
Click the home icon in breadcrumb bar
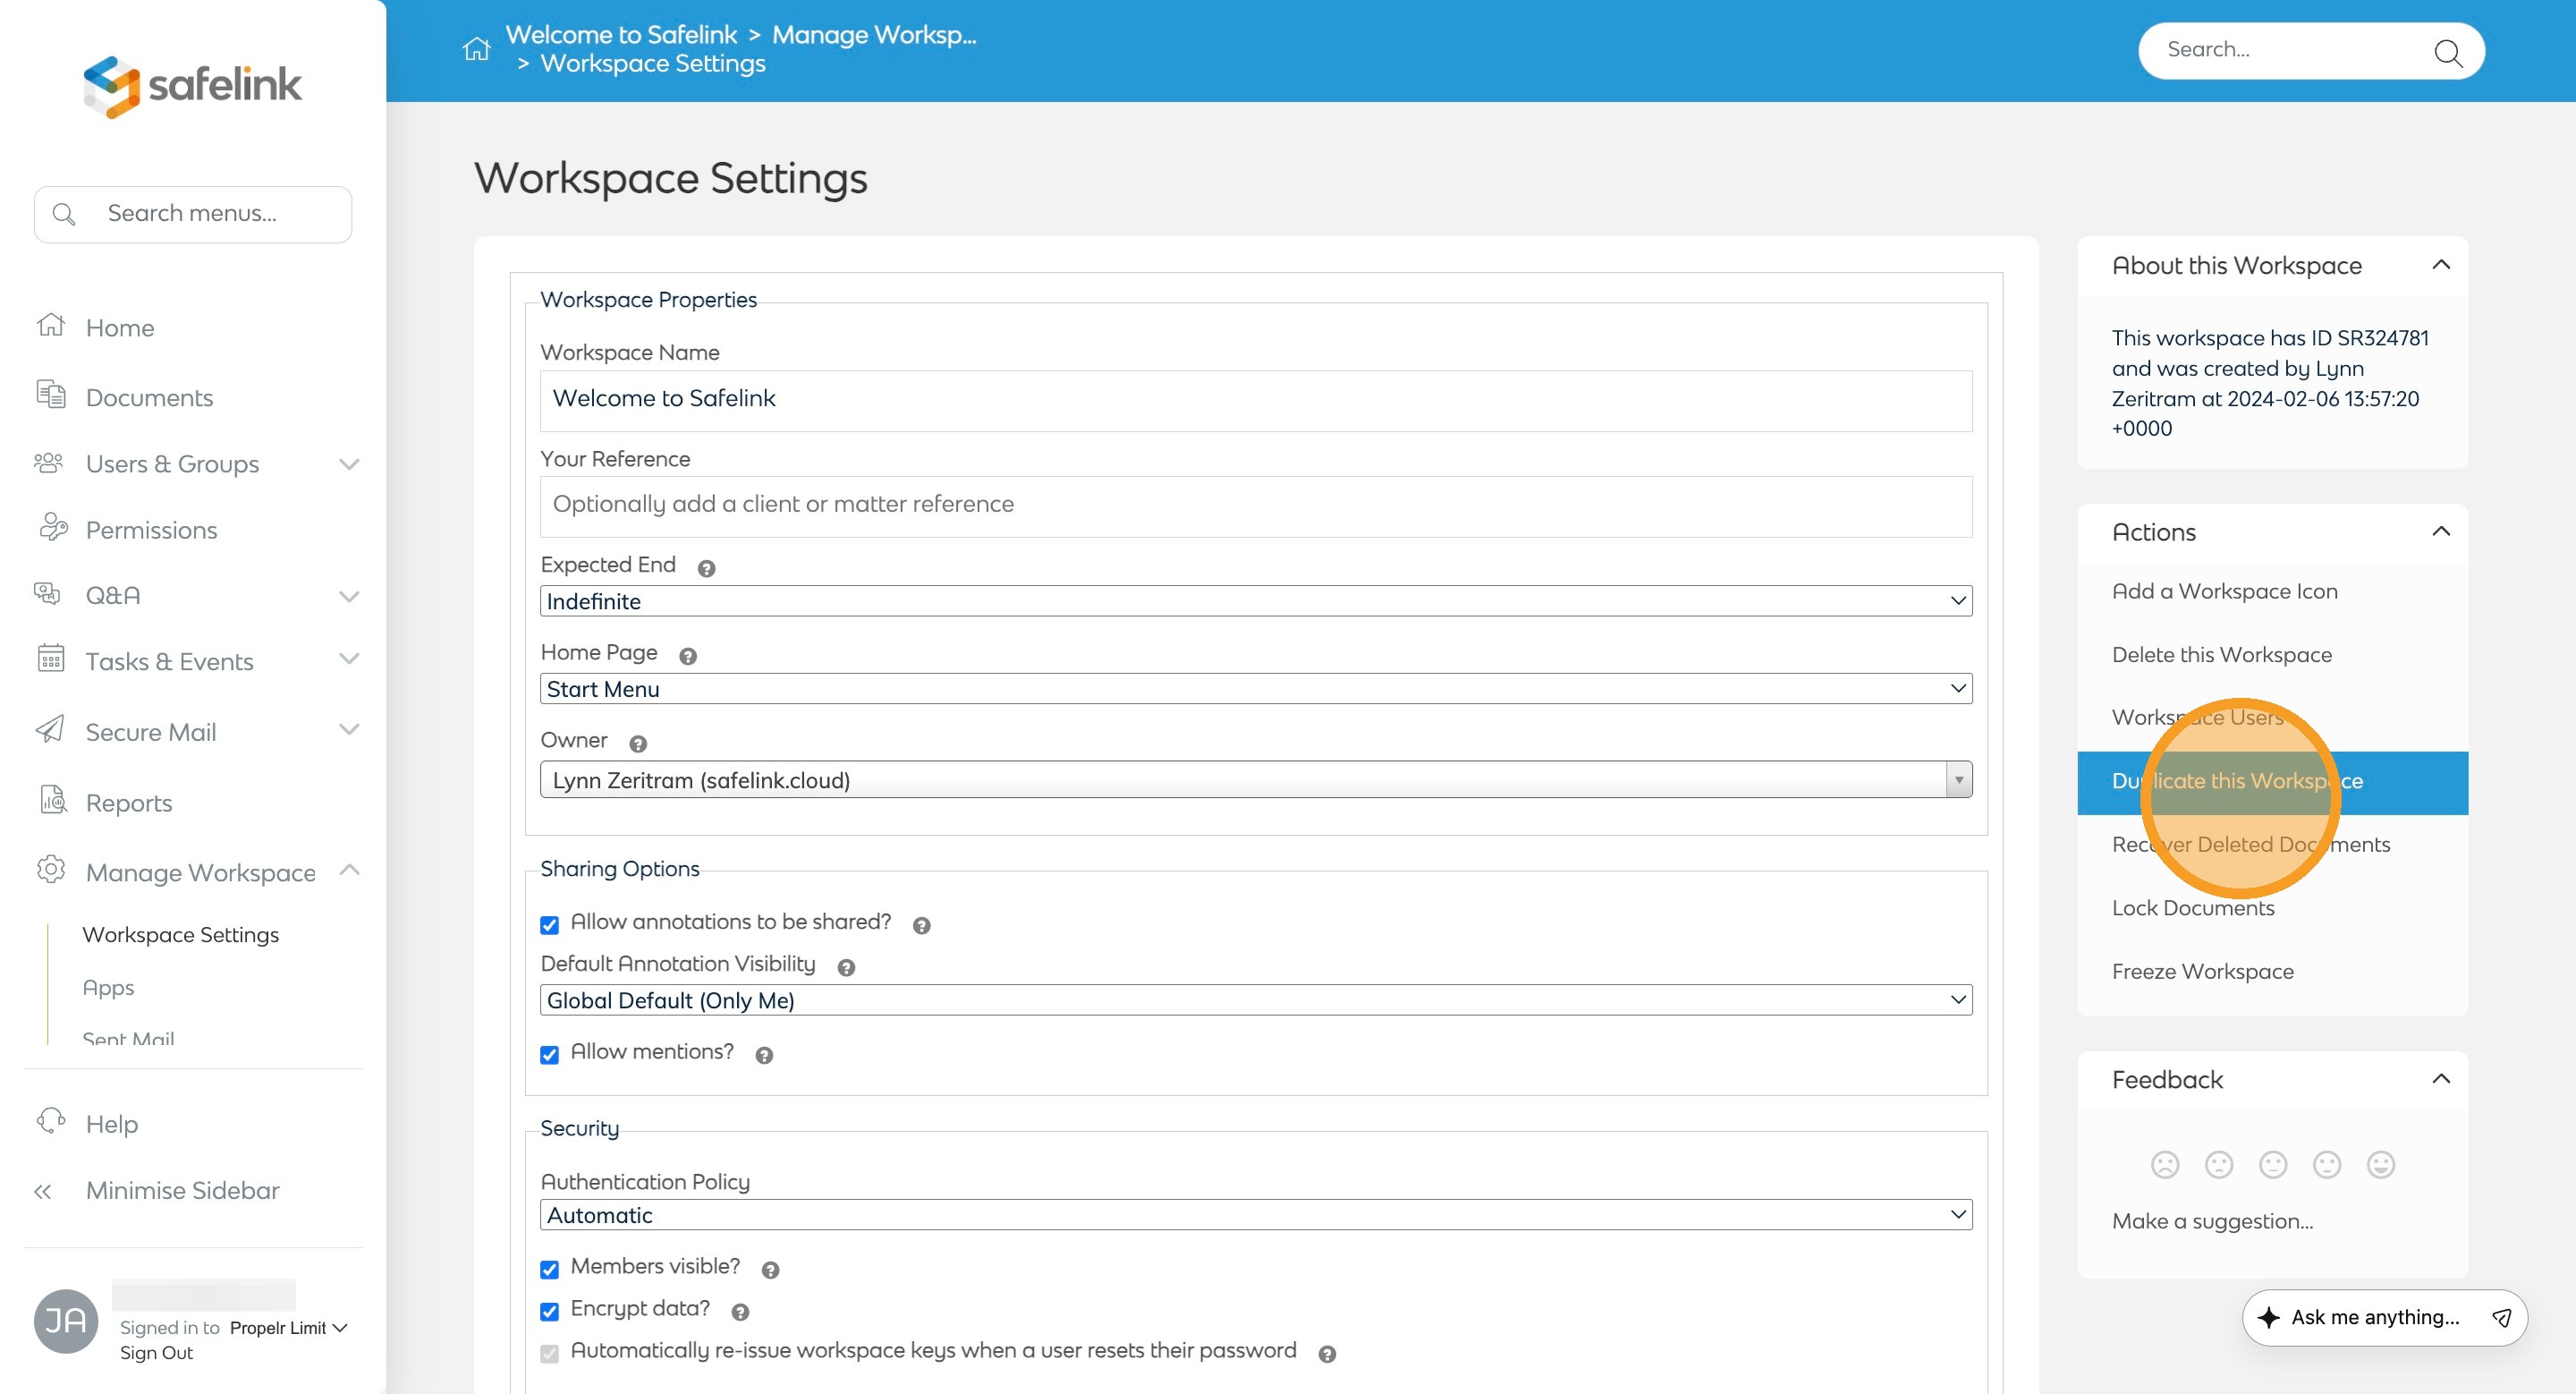coord(476,49)
